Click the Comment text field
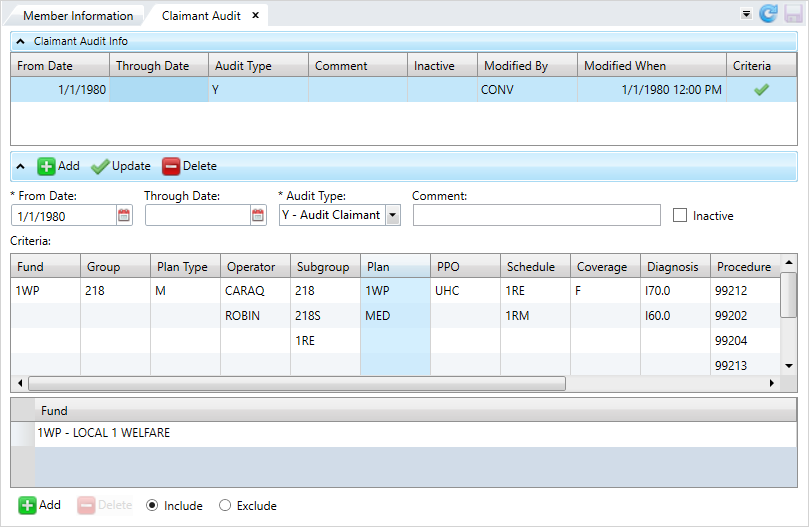This screenshot has height=527, width=809. (537, 215)
